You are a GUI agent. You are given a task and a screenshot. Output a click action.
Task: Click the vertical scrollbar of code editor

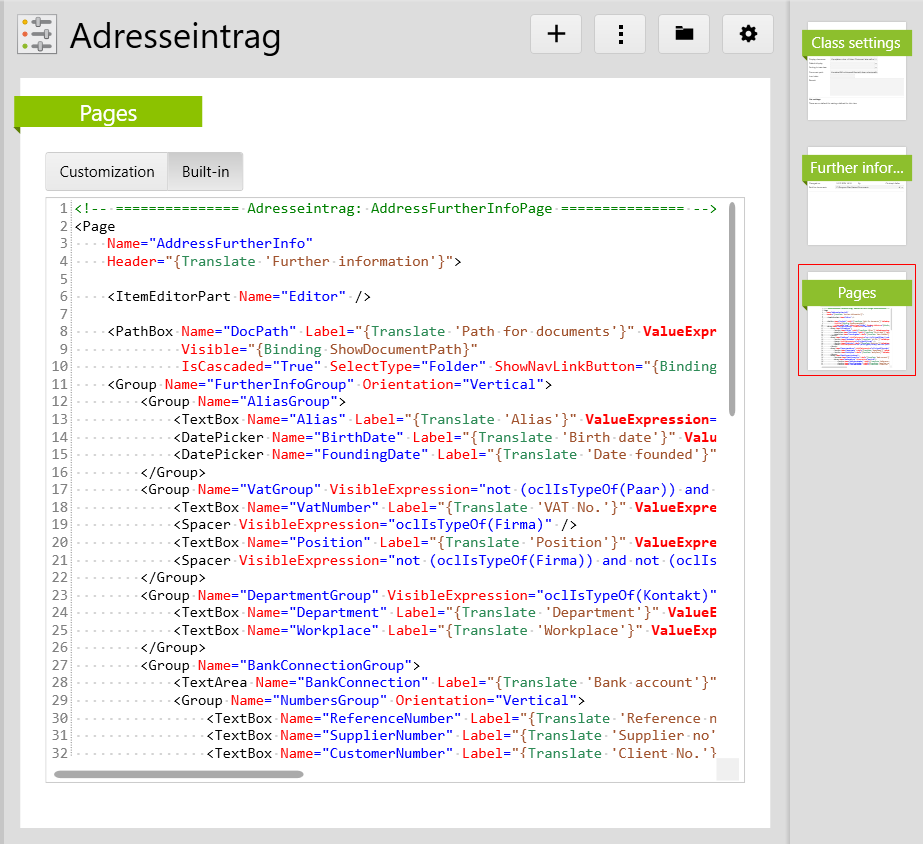pyautogui.click(x=732, y=308)
